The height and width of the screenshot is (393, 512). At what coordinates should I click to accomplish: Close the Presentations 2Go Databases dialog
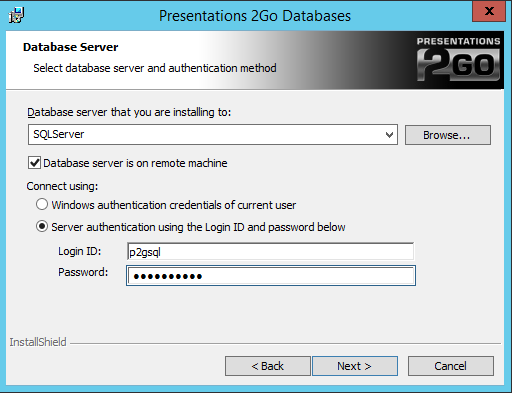489,11
